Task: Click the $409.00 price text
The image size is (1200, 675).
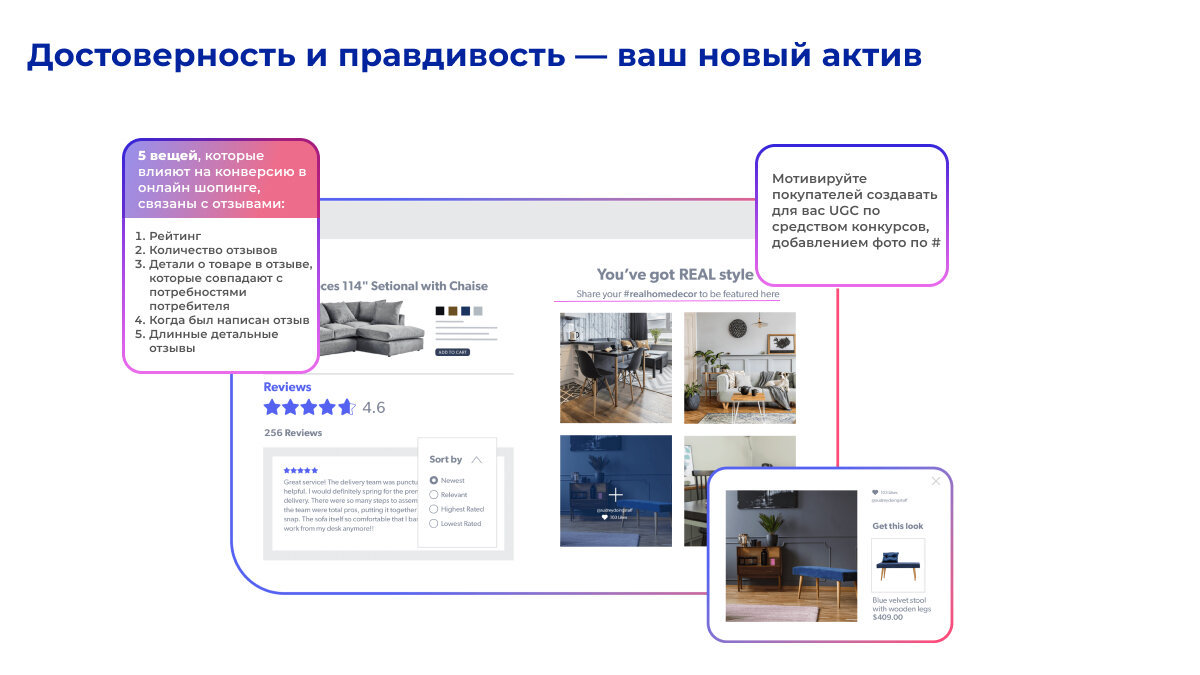Action: [x=887, y=617]
